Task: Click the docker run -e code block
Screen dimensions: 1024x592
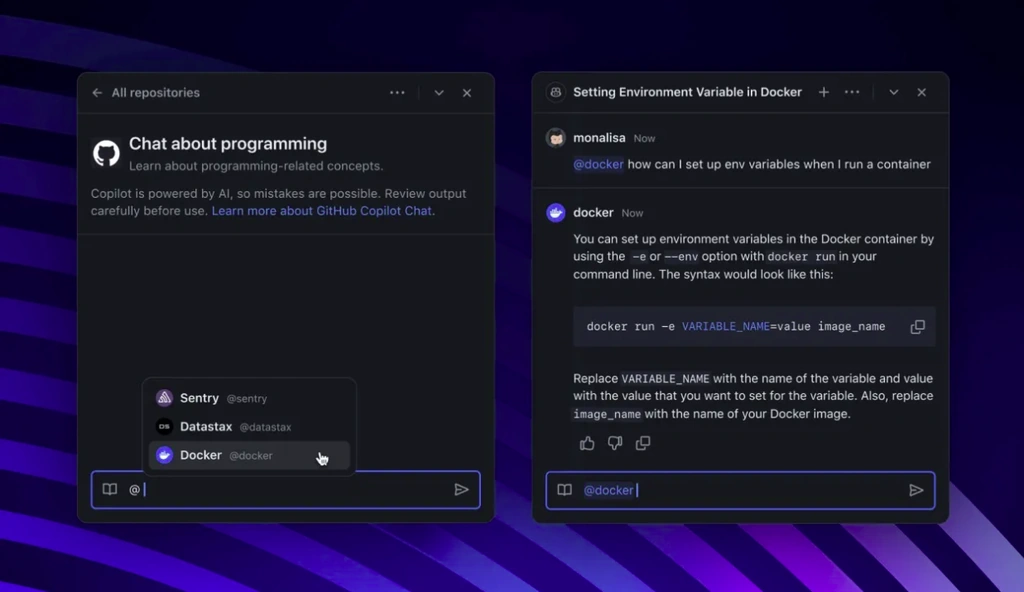Action: [754, 327]
